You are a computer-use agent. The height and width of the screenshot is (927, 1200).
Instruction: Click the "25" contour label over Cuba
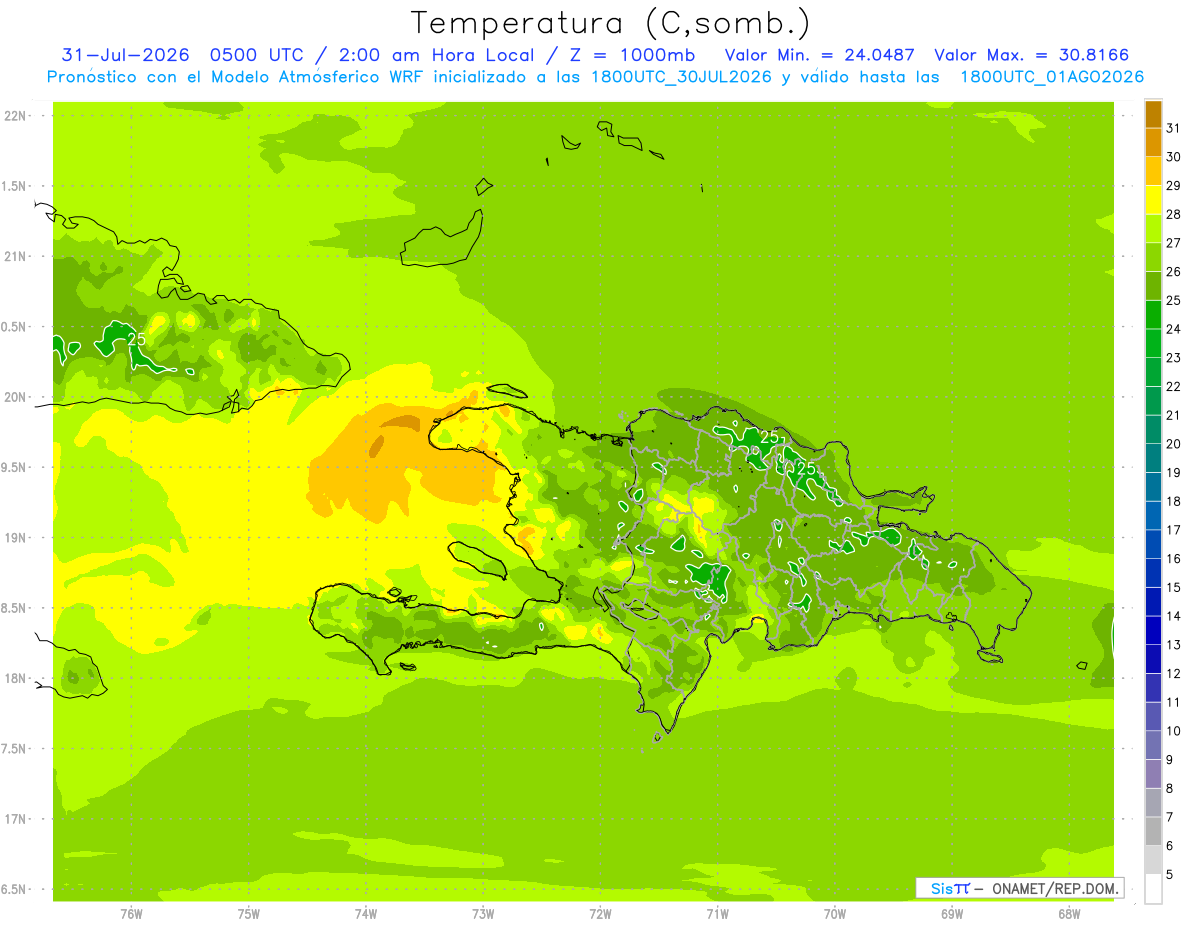pyautogui.click(x=137, y=339)
